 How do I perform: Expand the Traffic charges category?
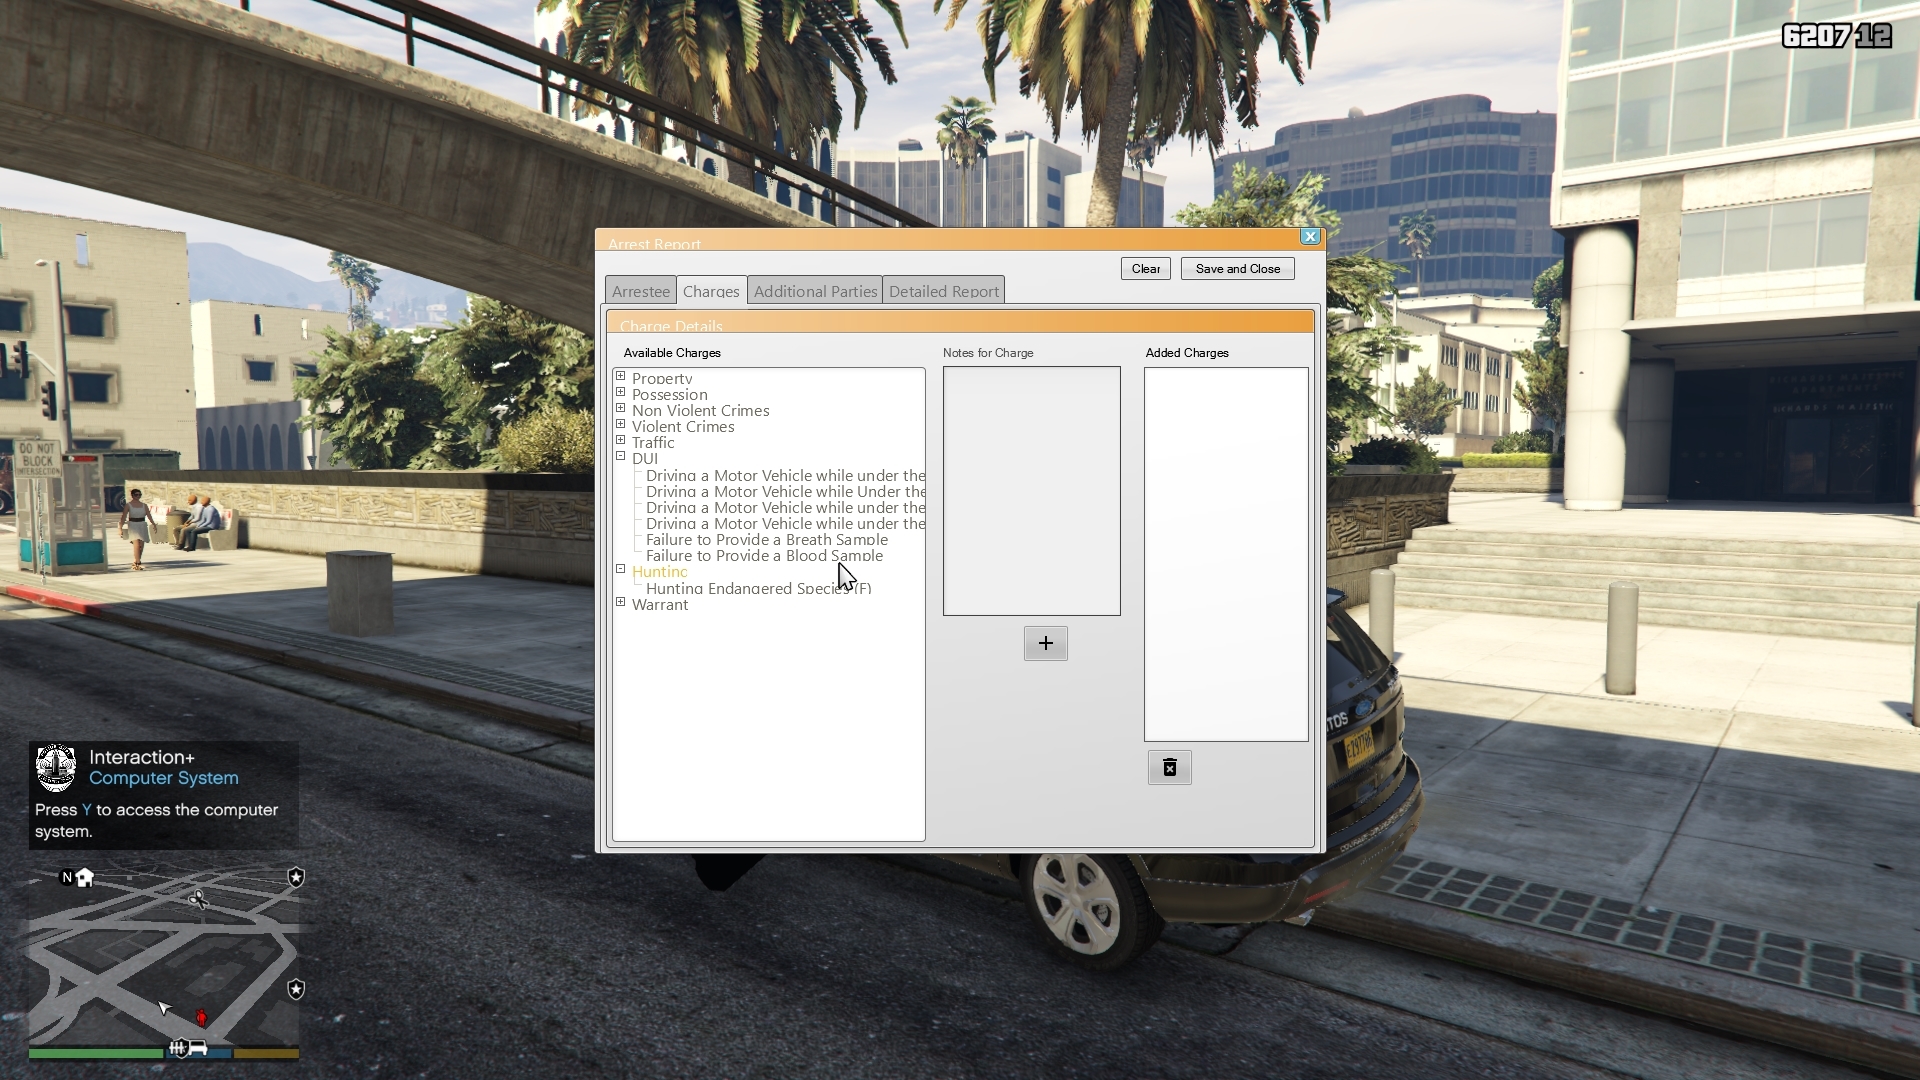(x=621, y=441)
